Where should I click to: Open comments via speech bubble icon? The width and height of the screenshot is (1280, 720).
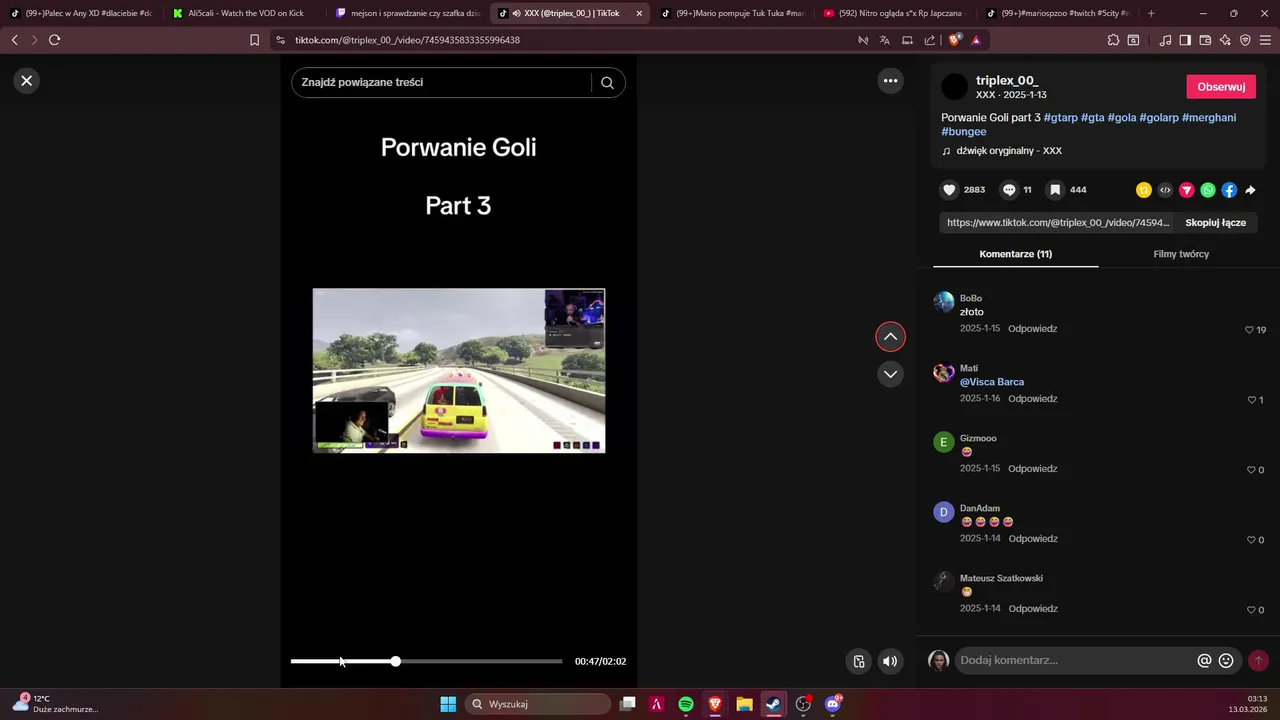1009,190
